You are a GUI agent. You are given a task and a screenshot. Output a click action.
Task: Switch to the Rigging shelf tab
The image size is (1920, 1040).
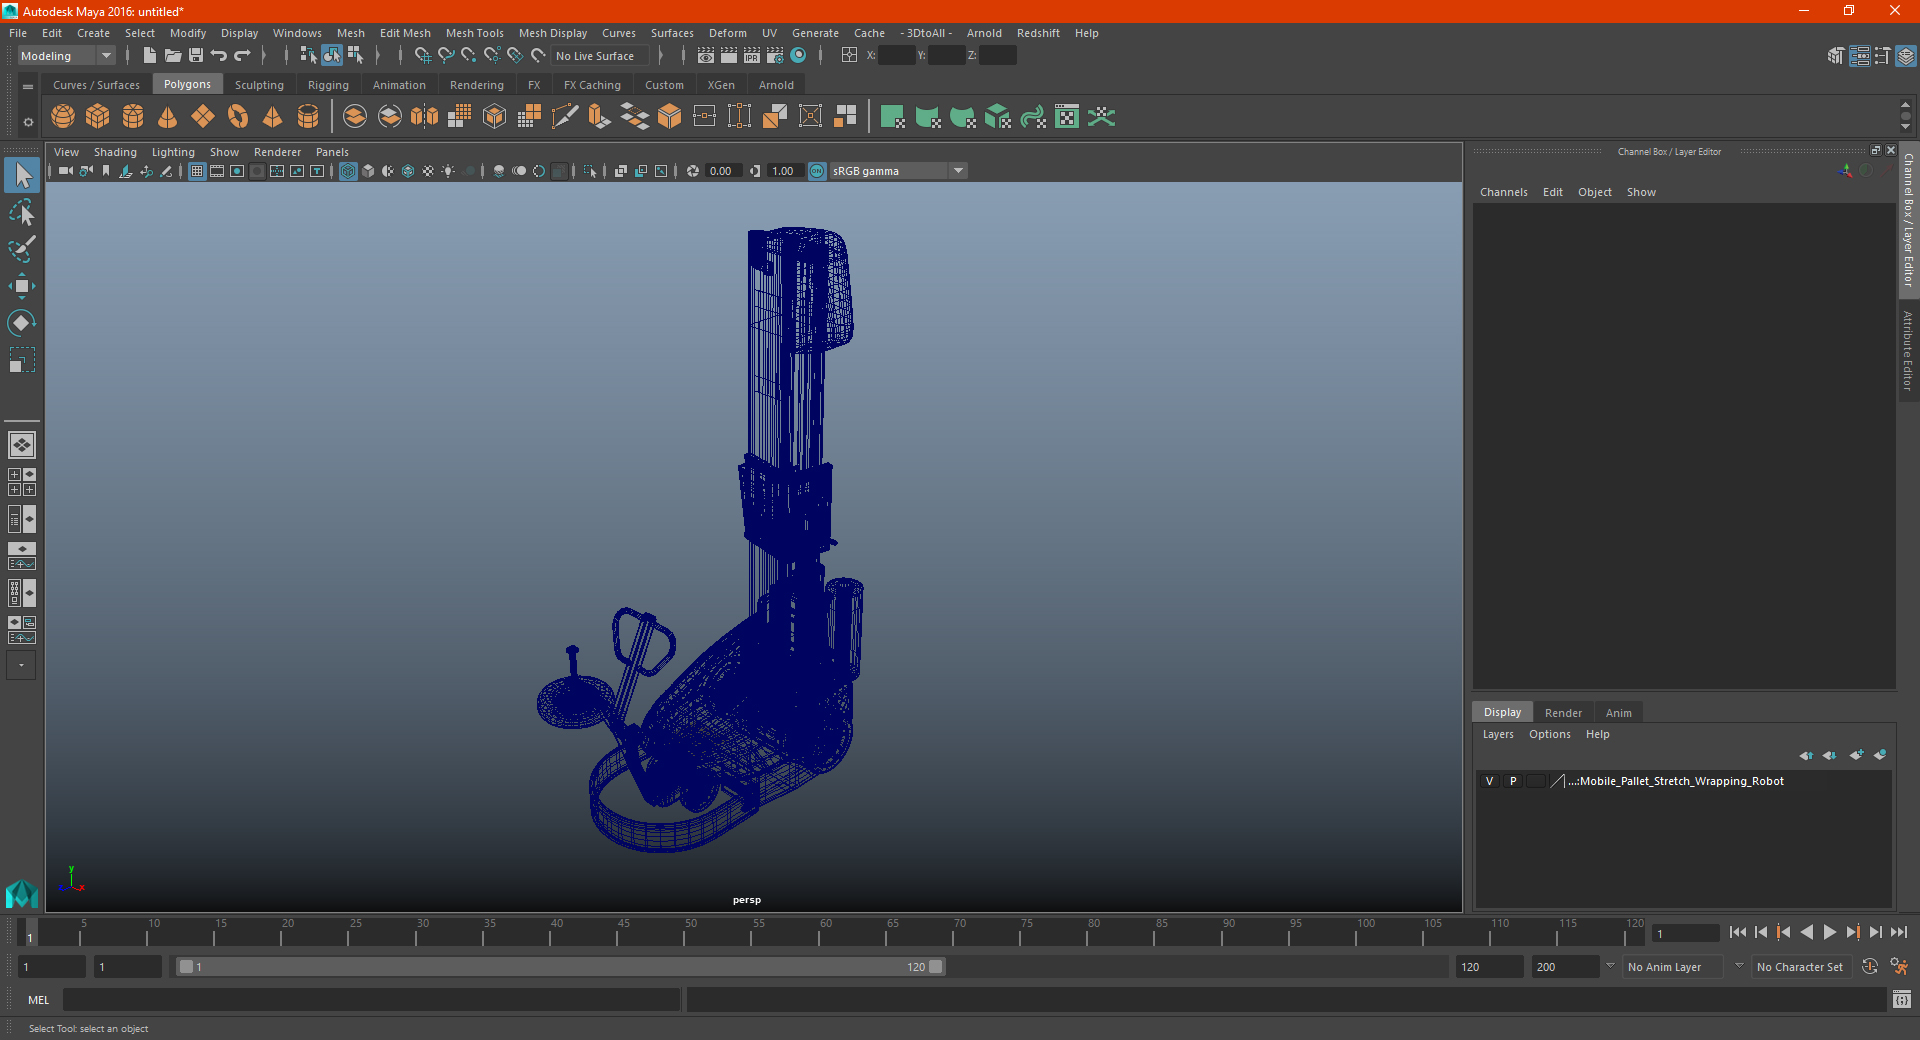[328, 85]
